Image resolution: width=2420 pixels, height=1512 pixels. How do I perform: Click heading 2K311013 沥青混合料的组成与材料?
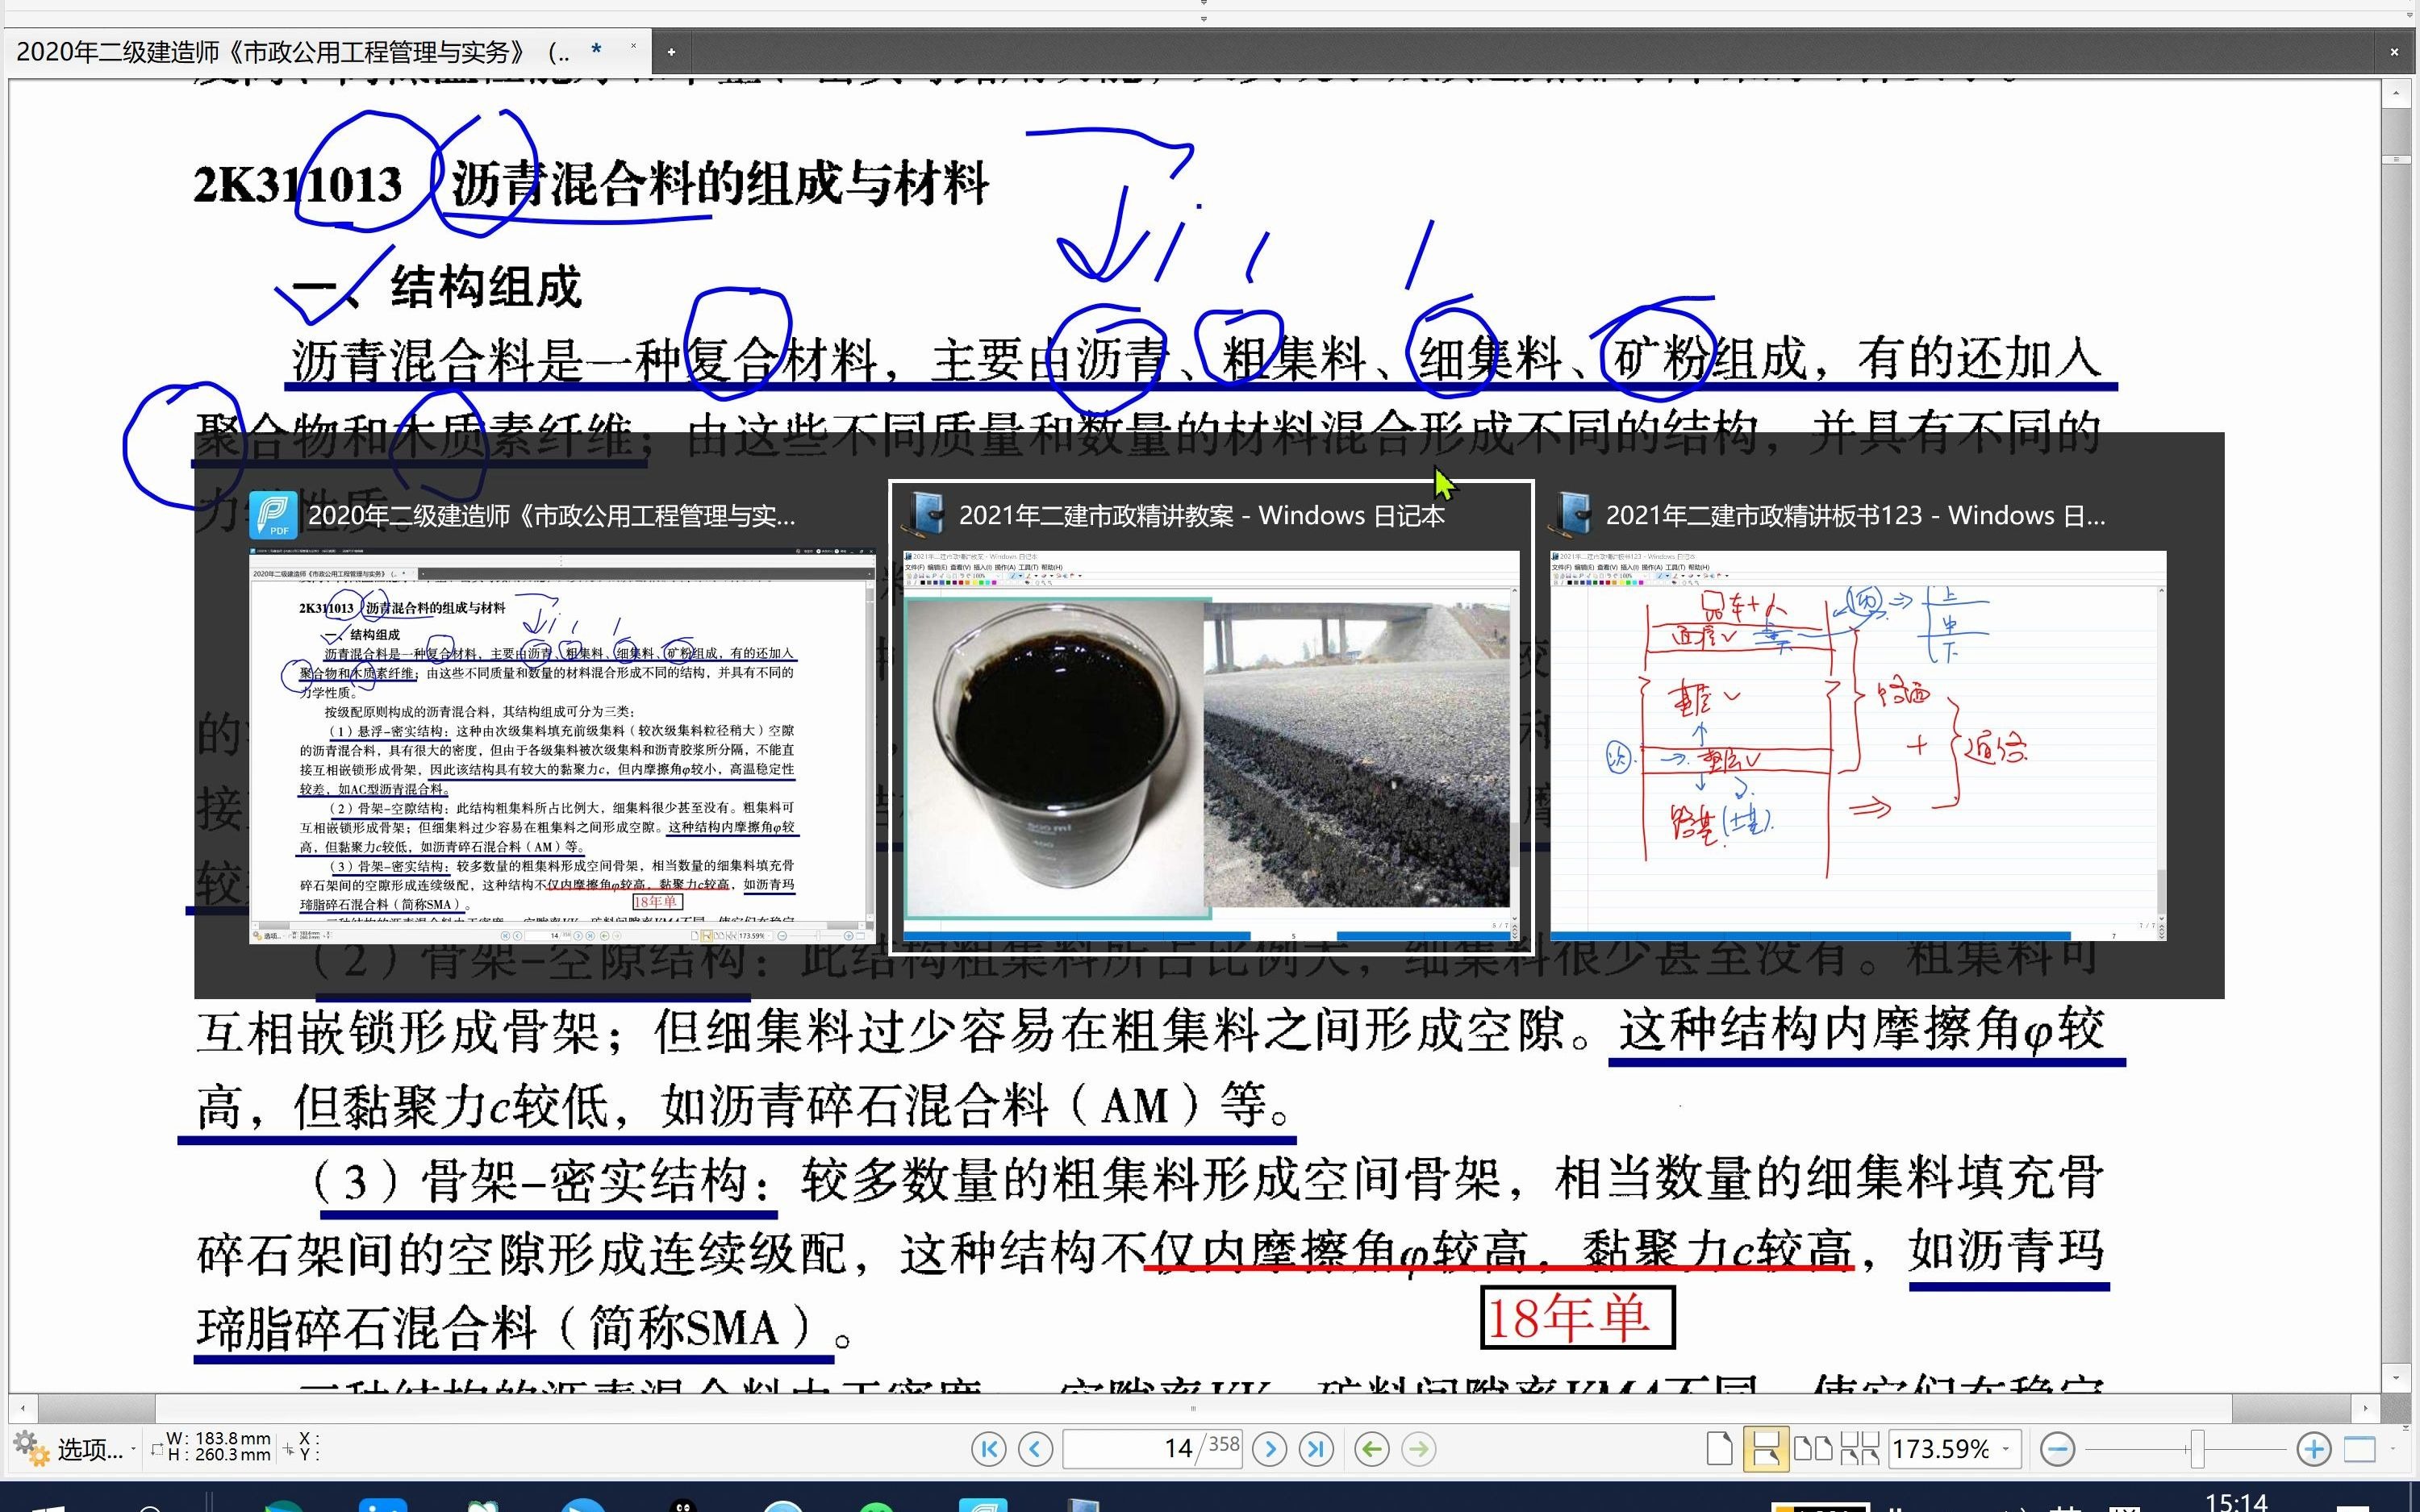coord(591,184)
